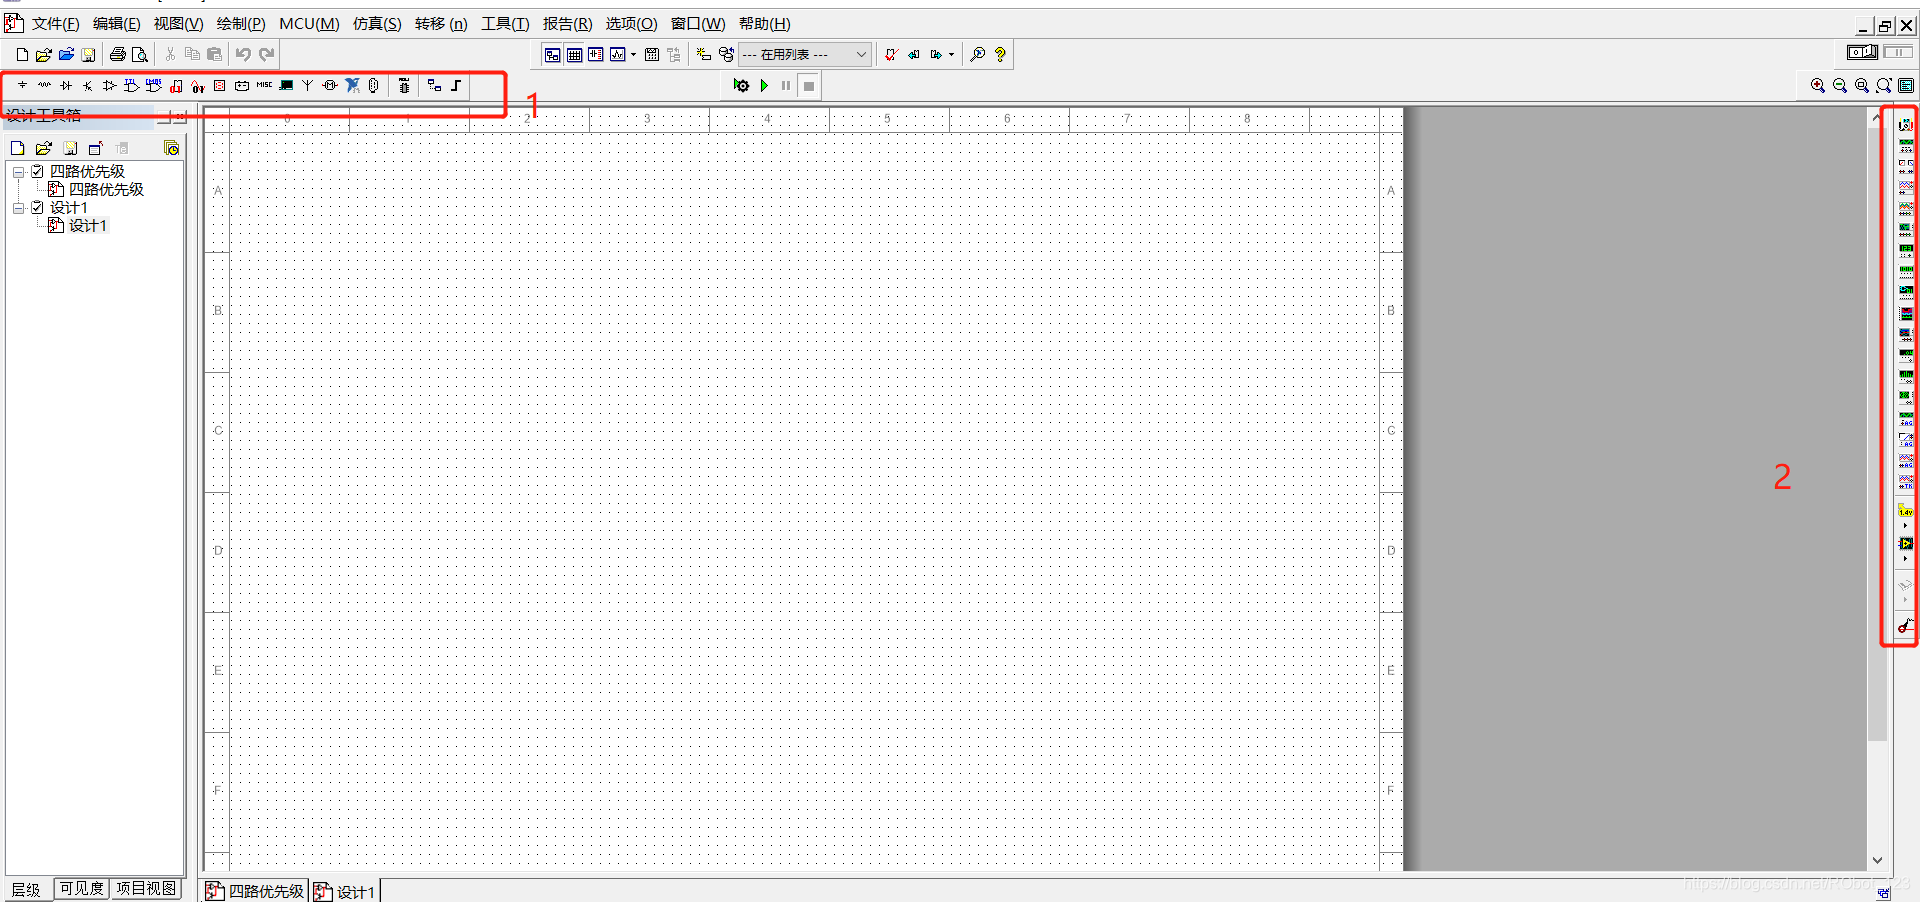
Task: Open the 仿真(S) menu
Action: tap(377, 24)
